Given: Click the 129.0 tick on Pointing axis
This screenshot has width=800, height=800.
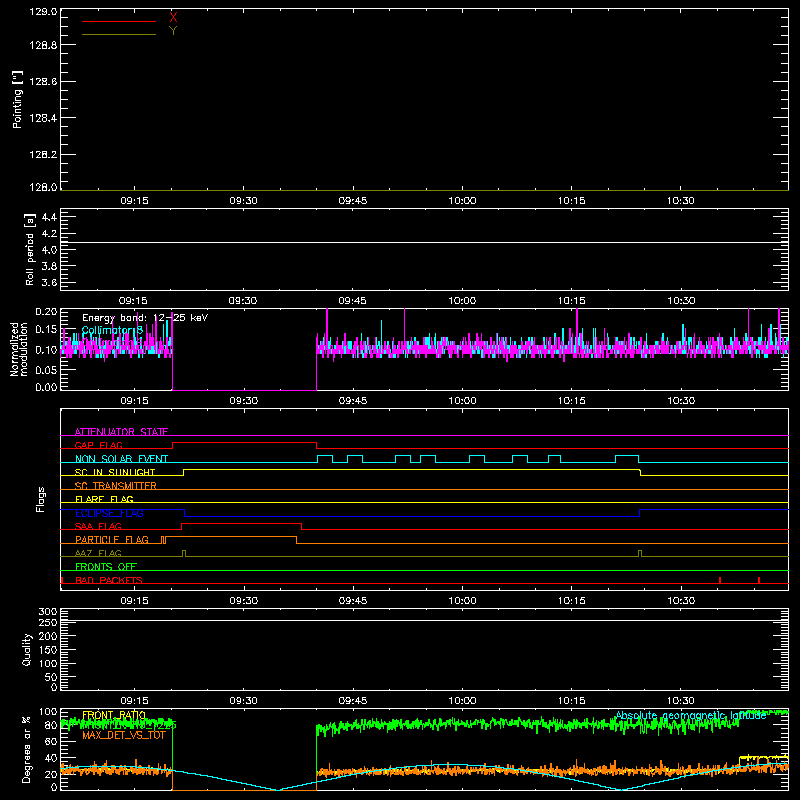Looking at the screenshot, I should [x=43, y=12].
